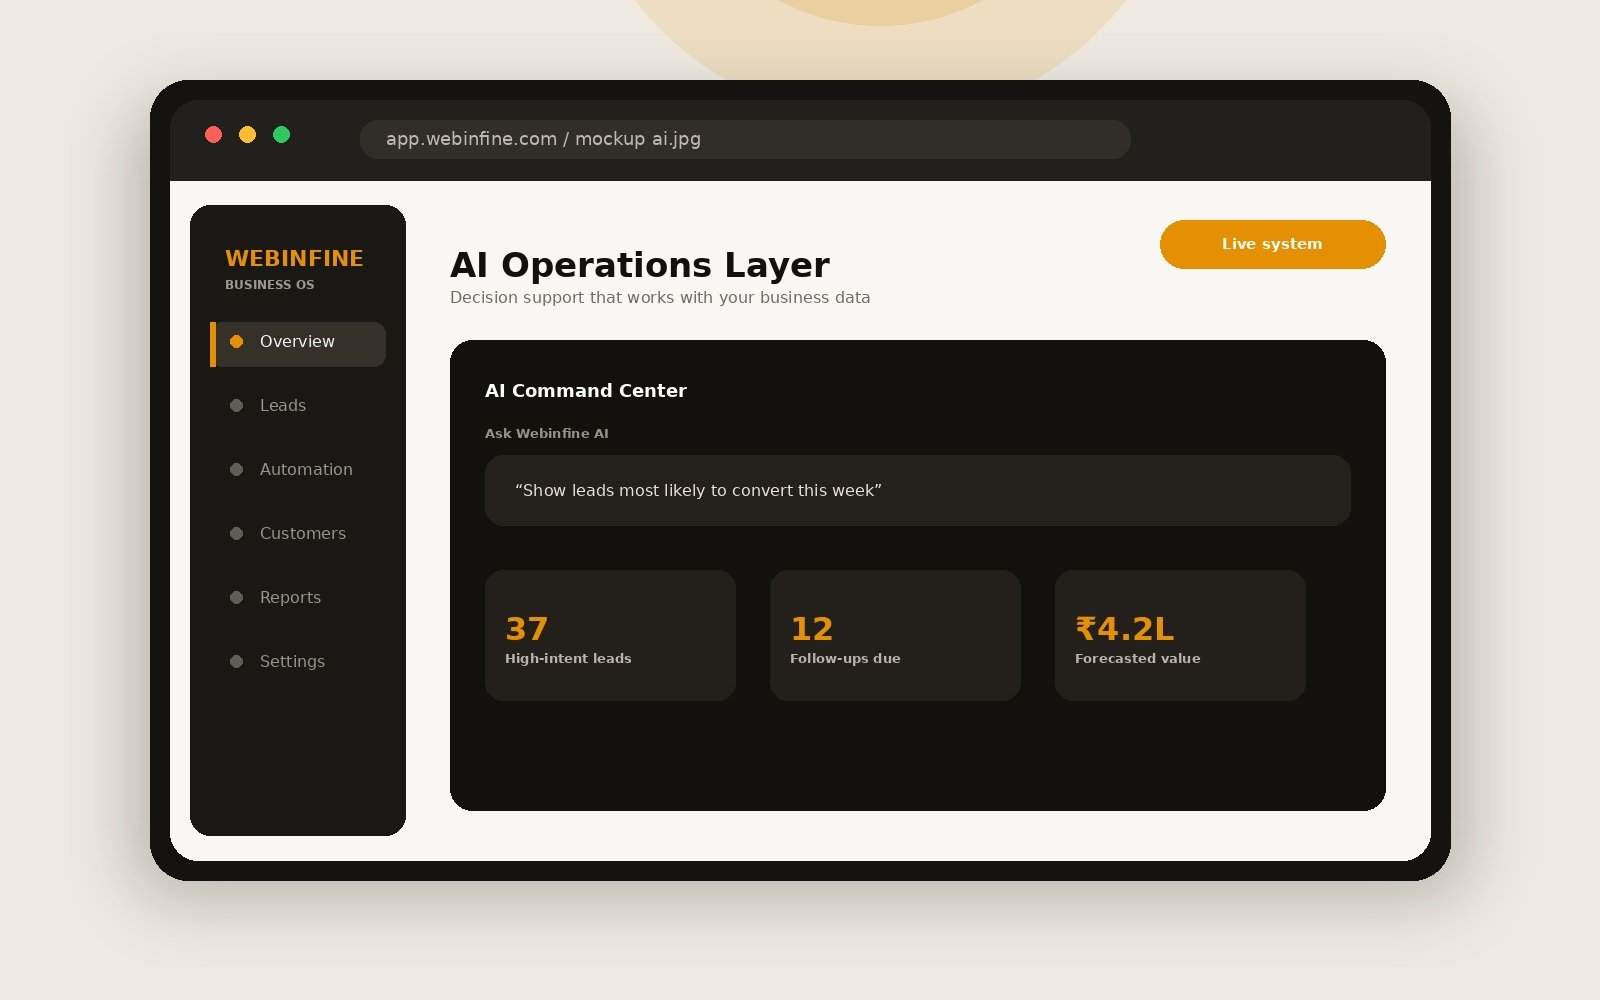The width and height of the screenshot is (1600, 1000).
Task: Open the 12 Follow-ups due card
Action: pyautogui.click(x=895, y=636)
